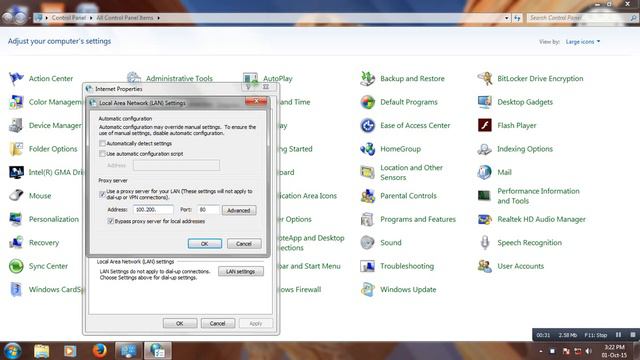Screen dimensions: 640x360
Task: Open Mail icon
Action: [484, 172]
